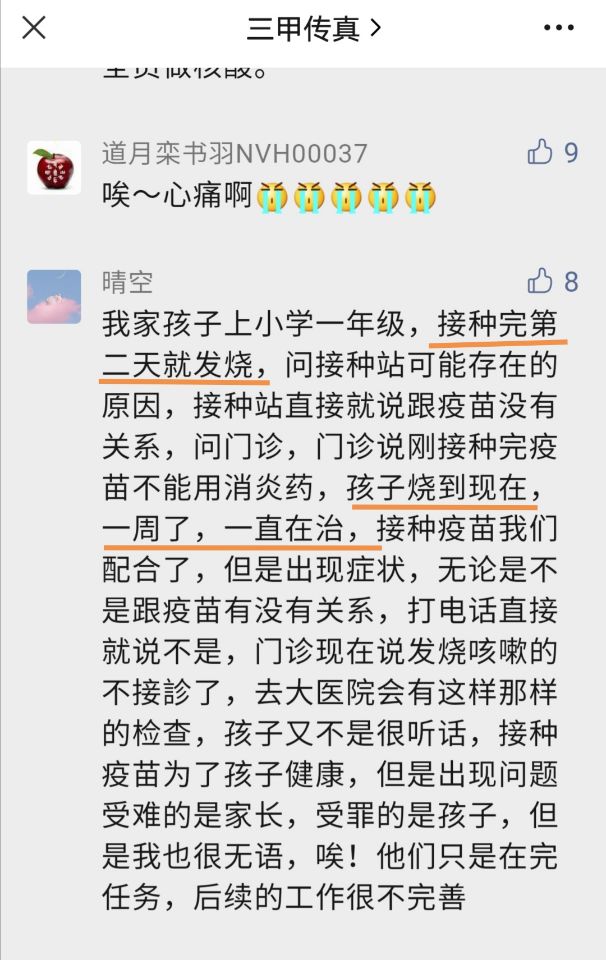606x960 pixels.
Task: Open the three-dot more options menu
Action: [x=559, y=28]
